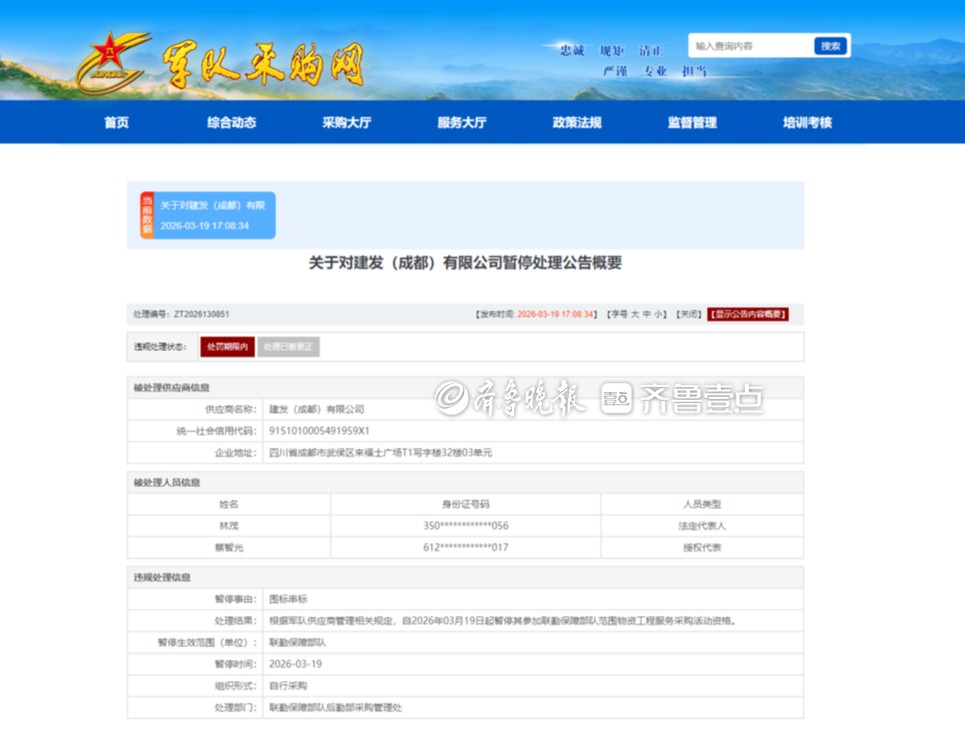Image resolution: width=965 pixels, height=732 pixels.
Task: Go to the 首页 menu item
Action: tap(117, 123)
